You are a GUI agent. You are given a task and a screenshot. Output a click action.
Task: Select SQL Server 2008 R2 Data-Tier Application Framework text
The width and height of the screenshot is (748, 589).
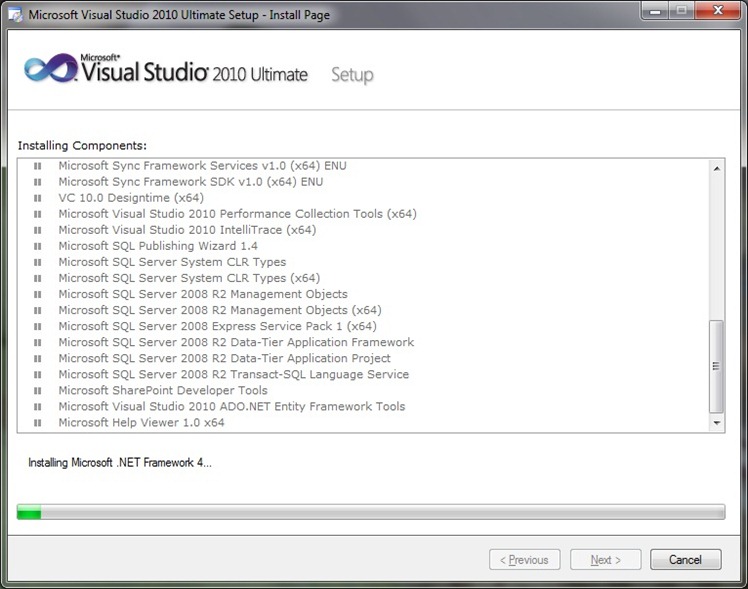tap(236, 342)
